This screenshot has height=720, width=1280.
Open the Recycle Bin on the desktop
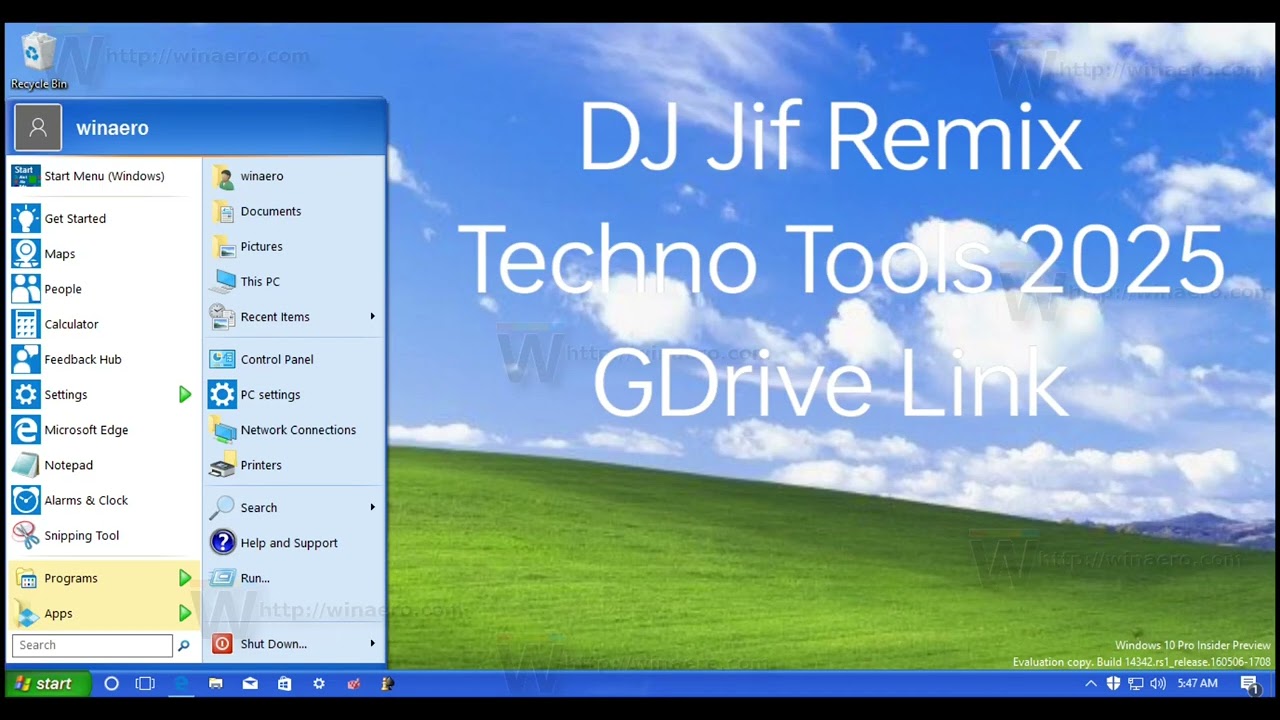pyautogui.click(x=38, y=60)
